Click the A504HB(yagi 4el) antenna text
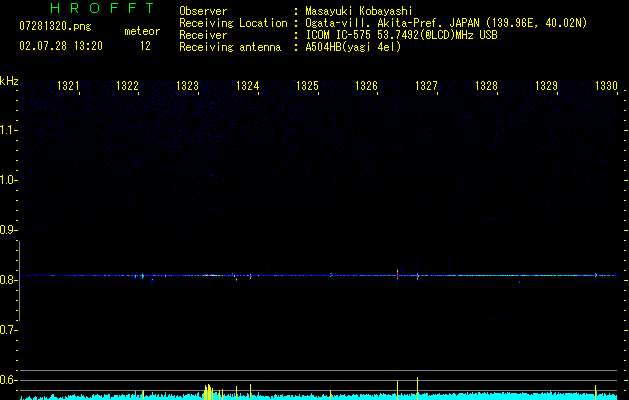Screen dimensions: 629x400 353,47
